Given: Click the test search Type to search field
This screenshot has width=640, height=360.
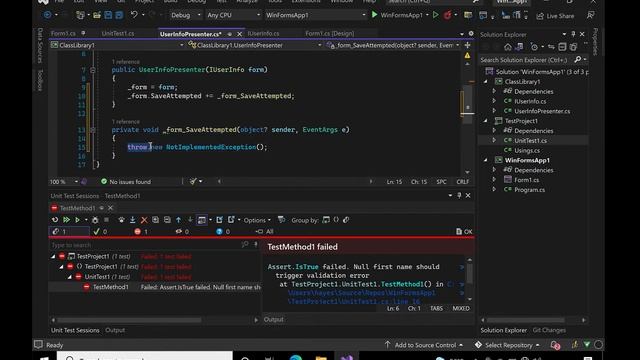Looking at the screenshot, I should click(145, 245).
